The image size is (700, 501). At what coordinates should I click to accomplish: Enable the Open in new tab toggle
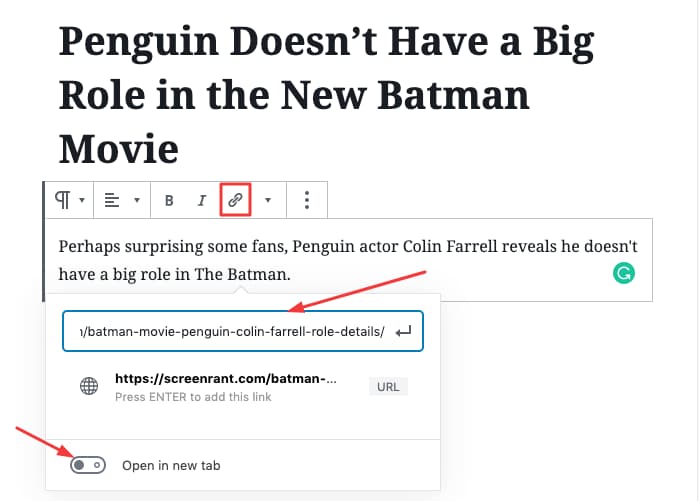[x=88, y=465]
